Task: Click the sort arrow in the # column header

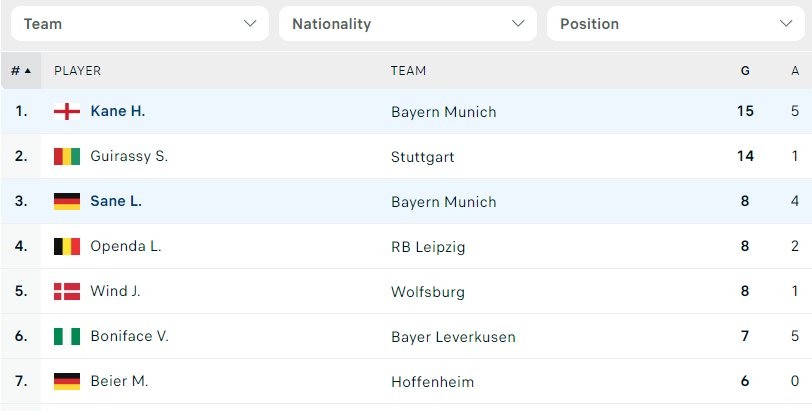Action: [x=27, y=71]
